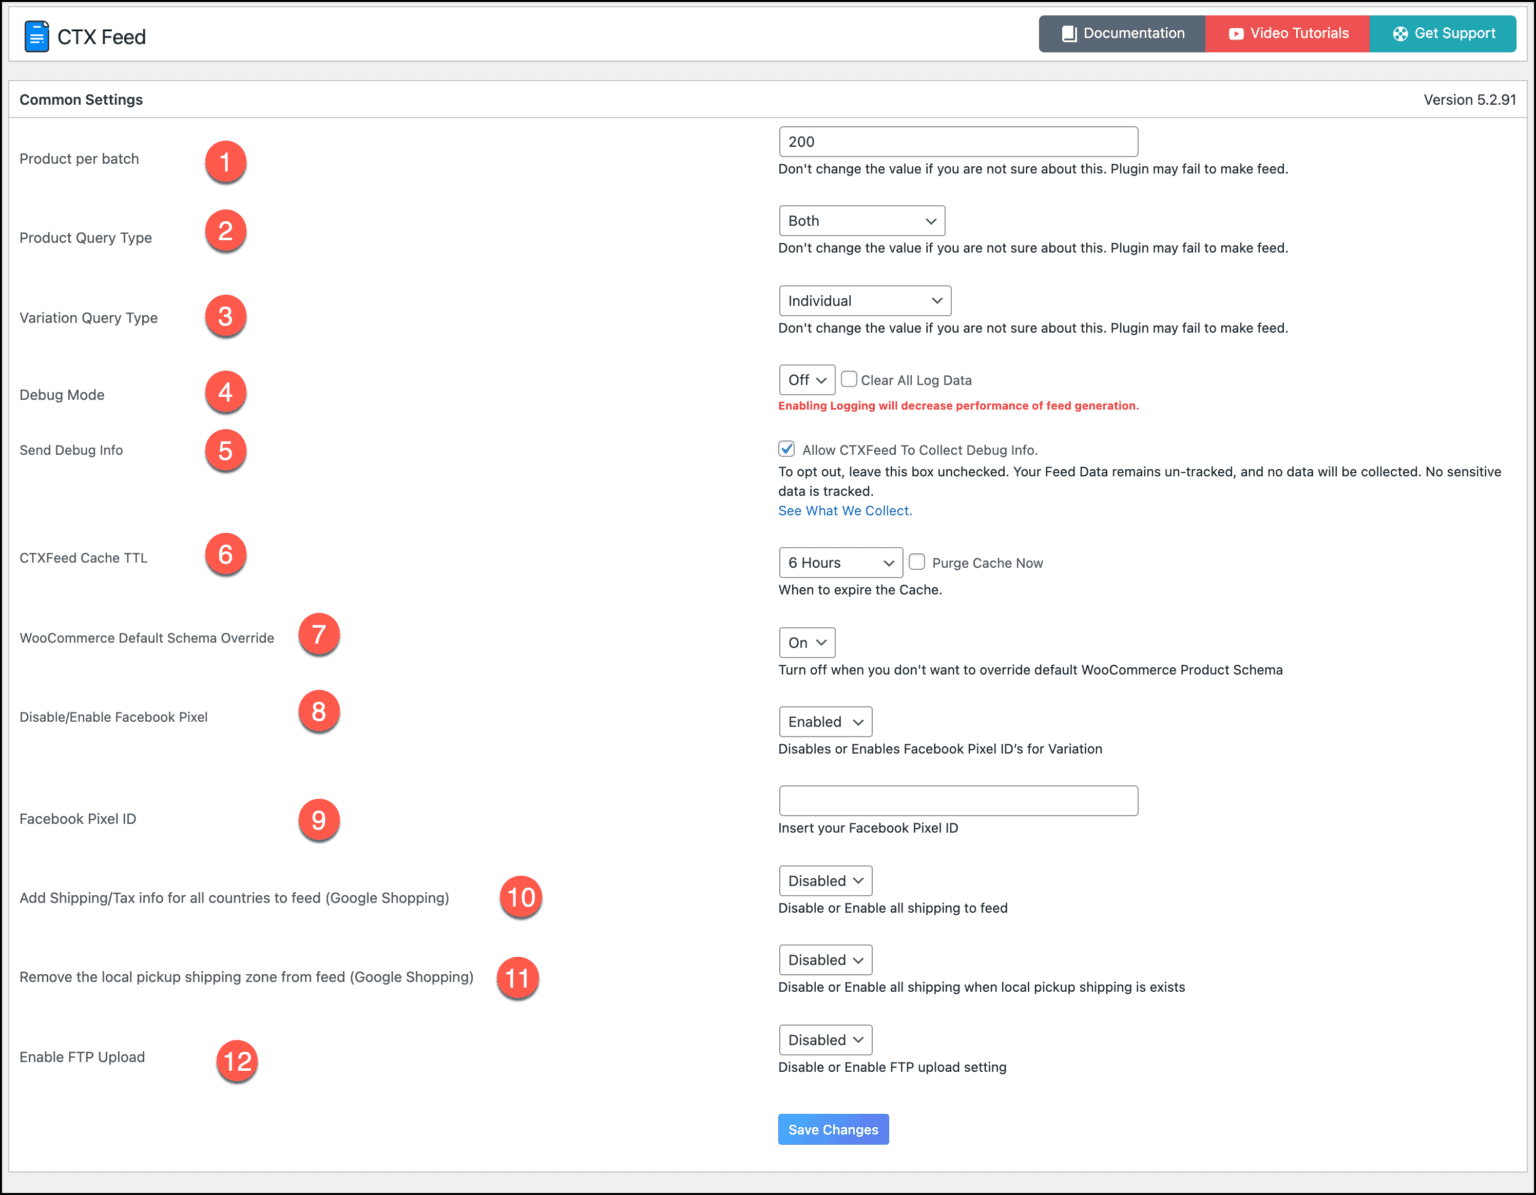Enable the Purge Cache Now option
Image resolution: width=1536 pixels, height=1195 pixels.
pos(917,562)
